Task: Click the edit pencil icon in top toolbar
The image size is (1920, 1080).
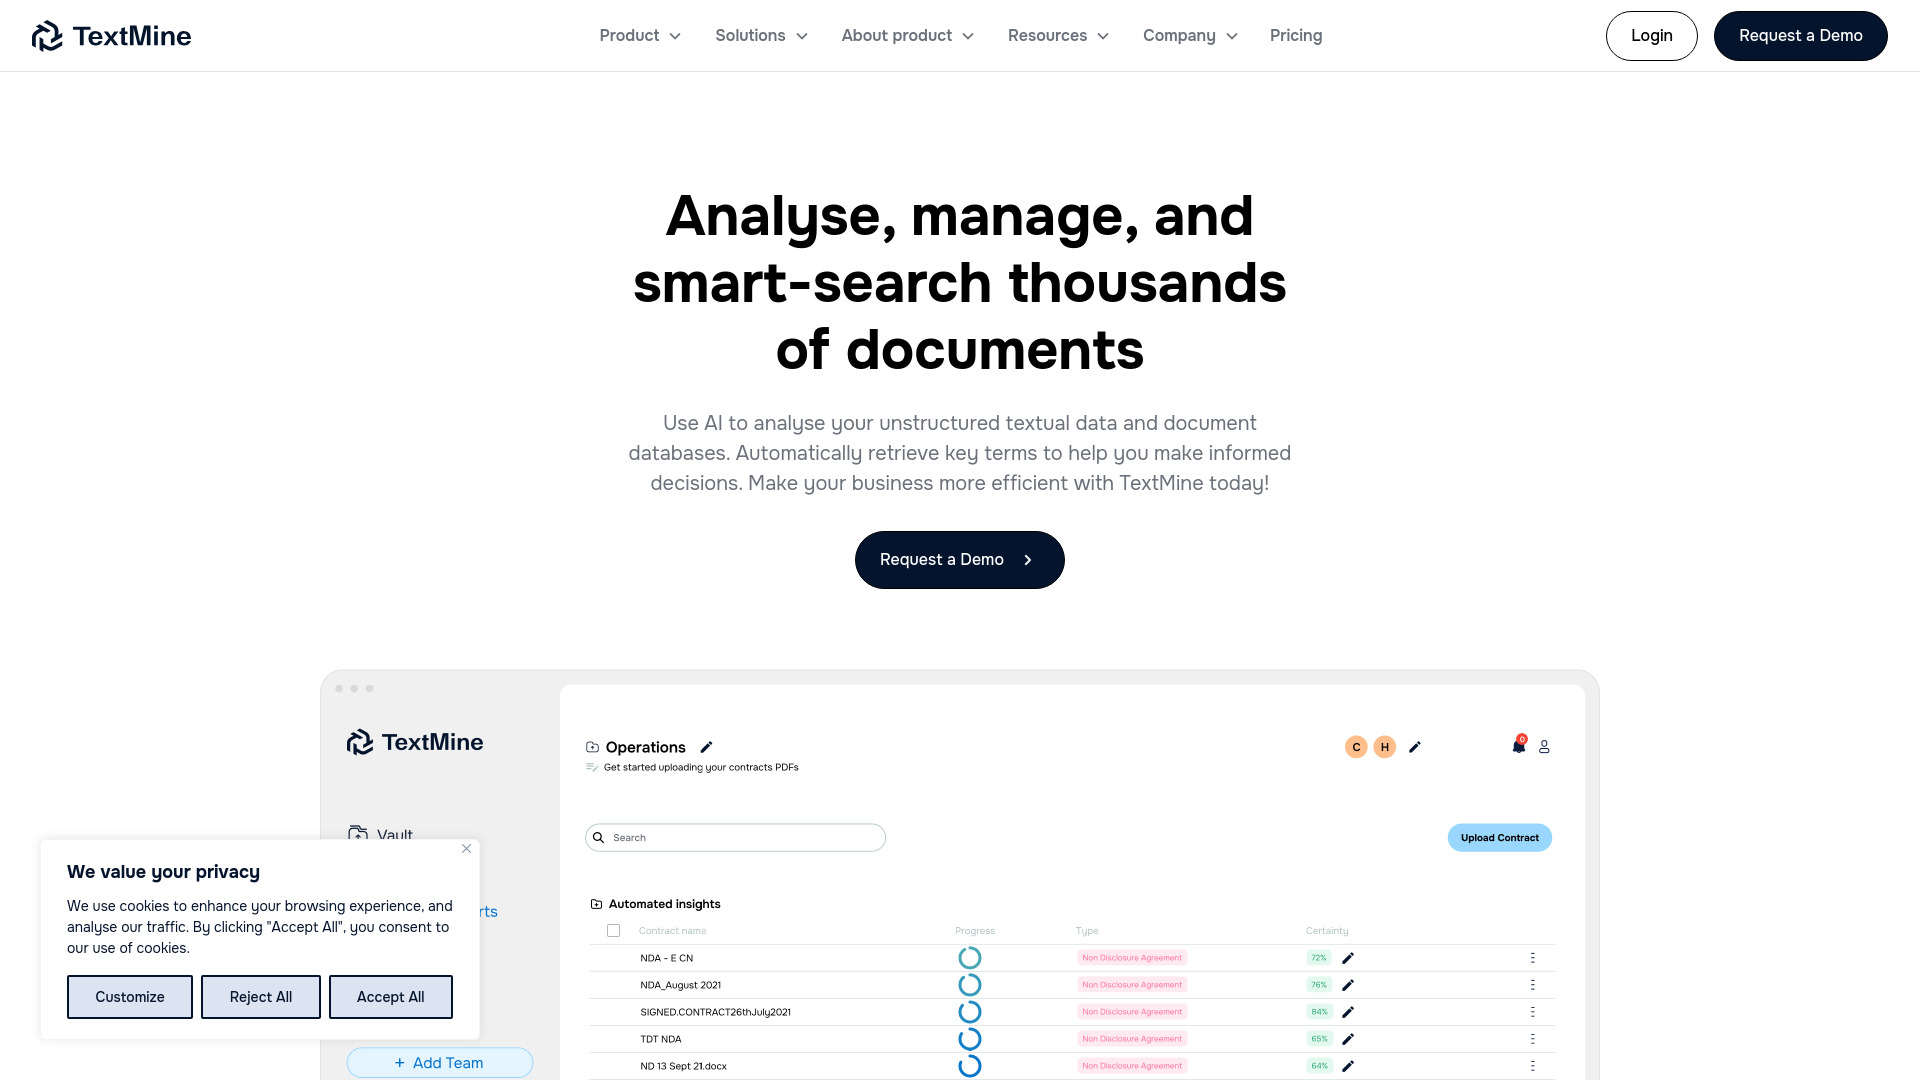Action: [1415, 746]
